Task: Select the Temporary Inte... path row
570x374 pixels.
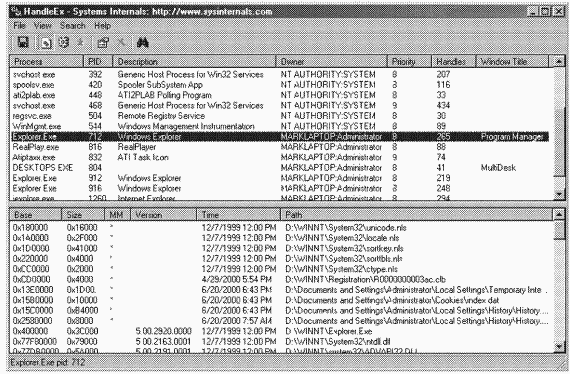Action: [281, 290]
